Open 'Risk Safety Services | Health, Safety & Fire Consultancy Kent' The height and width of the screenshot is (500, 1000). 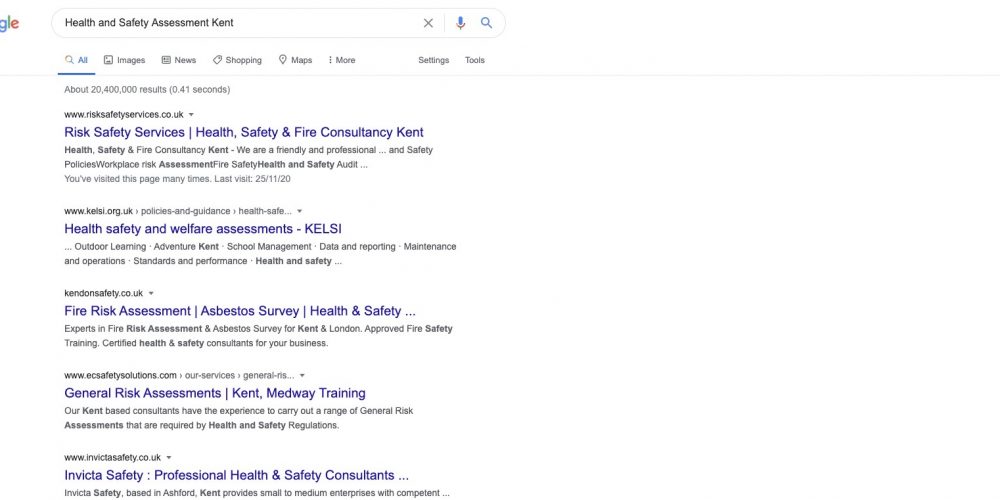(244, 132)
